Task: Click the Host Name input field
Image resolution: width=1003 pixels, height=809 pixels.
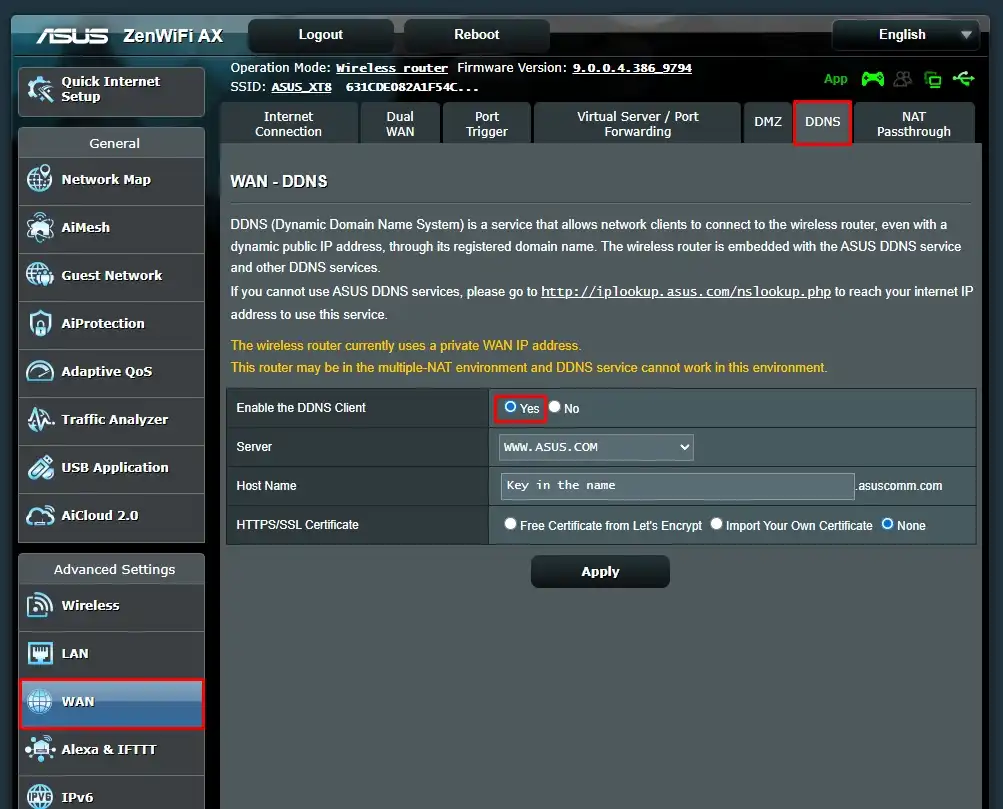Action: 677,486
